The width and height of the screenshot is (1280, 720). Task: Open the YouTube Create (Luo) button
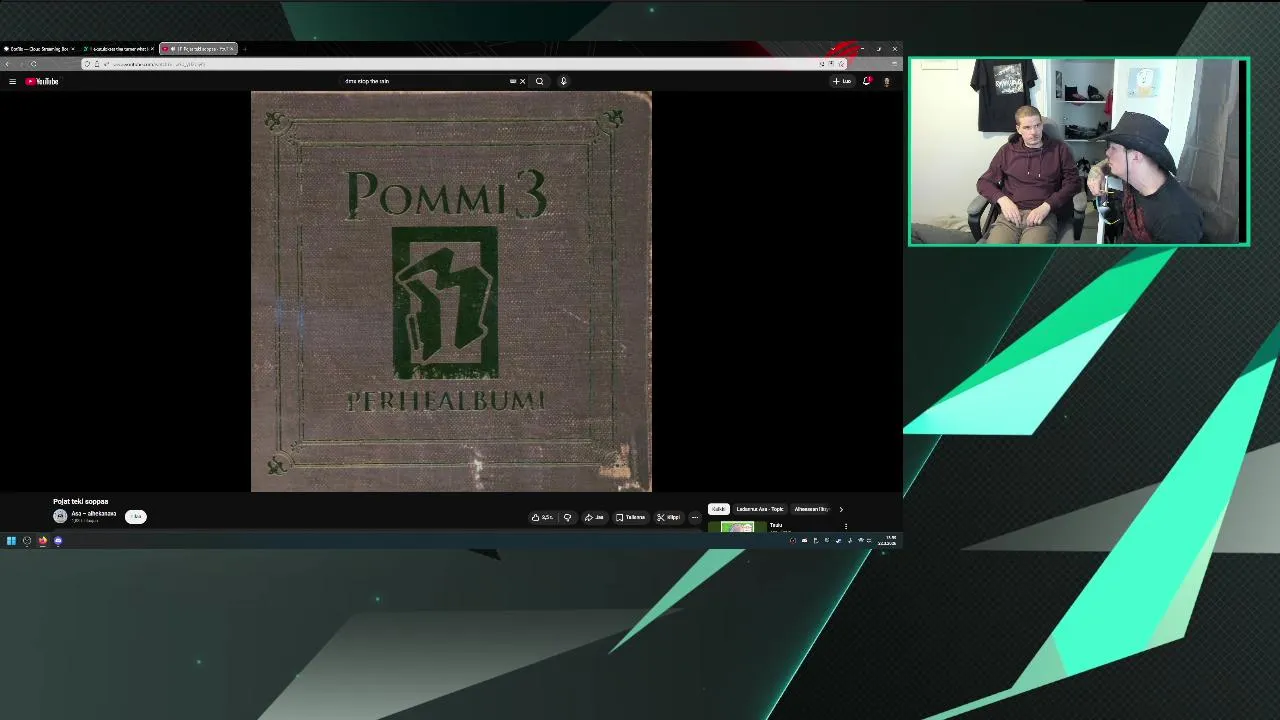(x=842, y=81)
